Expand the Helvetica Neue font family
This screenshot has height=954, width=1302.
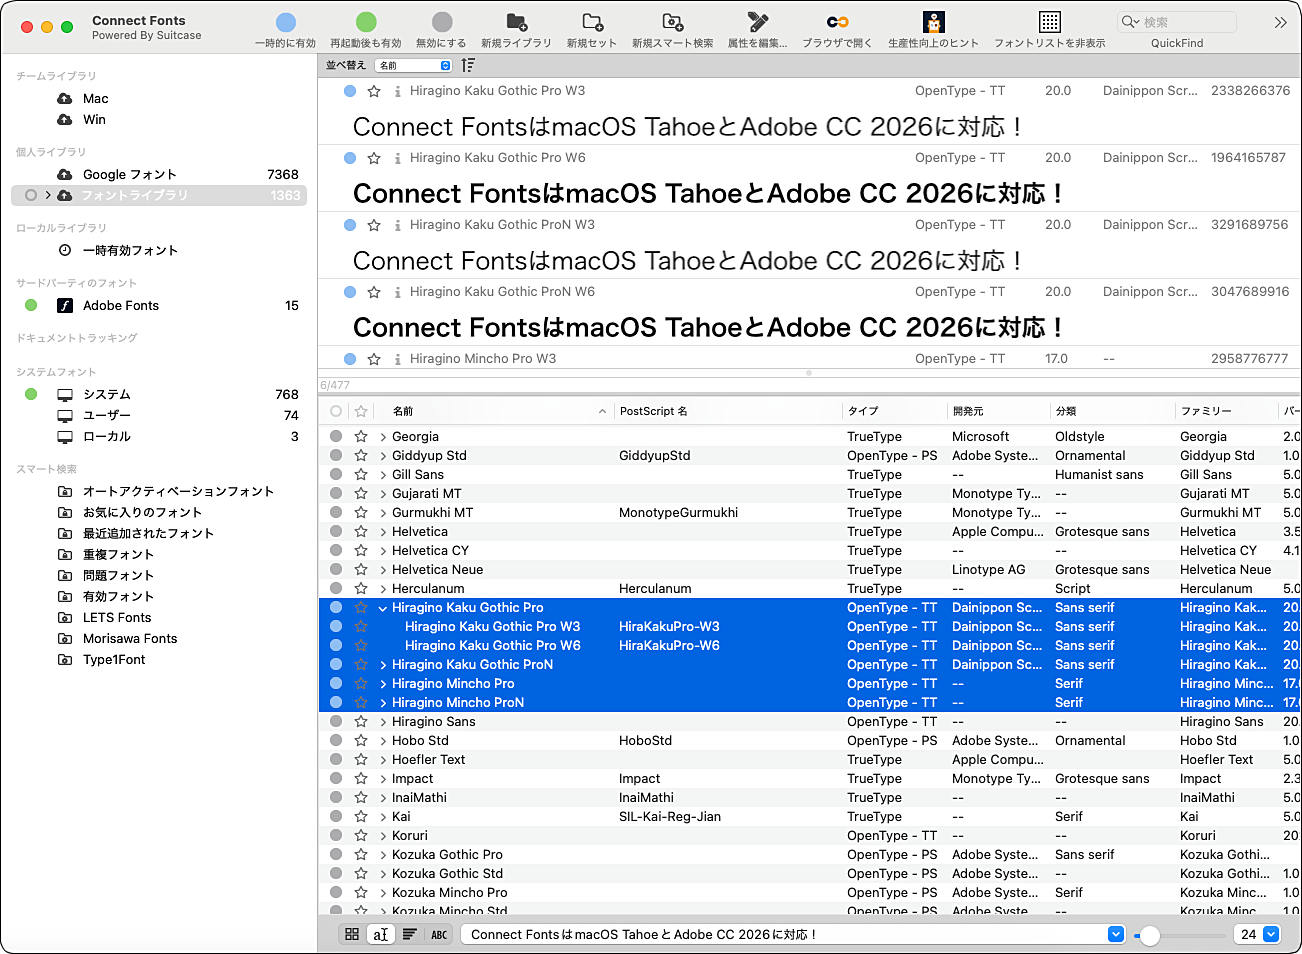pyautogui.click(x=383, y=570)
